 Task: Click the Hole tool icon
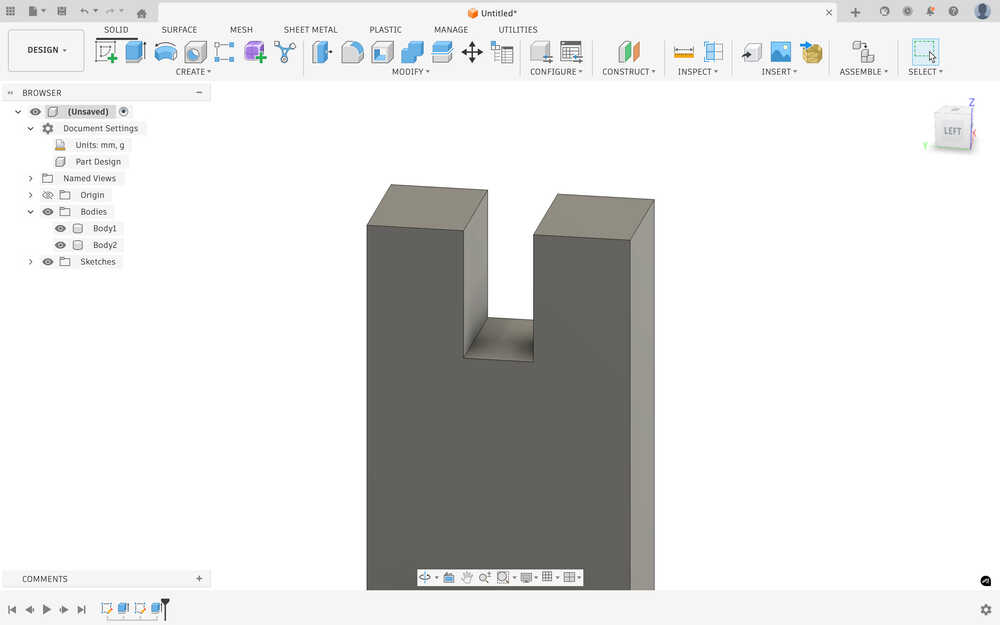(x=195, y=52)
